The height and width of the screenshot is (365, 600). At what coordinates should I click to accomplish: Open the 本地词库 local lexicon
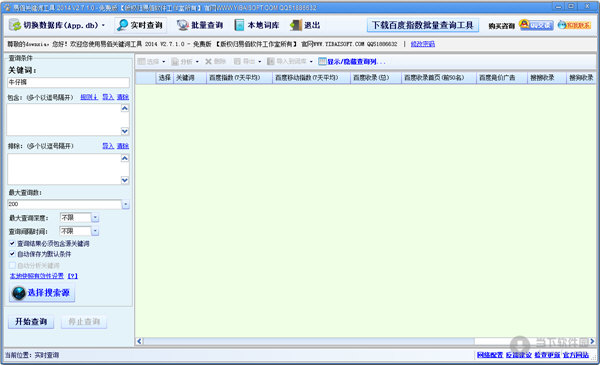click(x=256, y=25)
